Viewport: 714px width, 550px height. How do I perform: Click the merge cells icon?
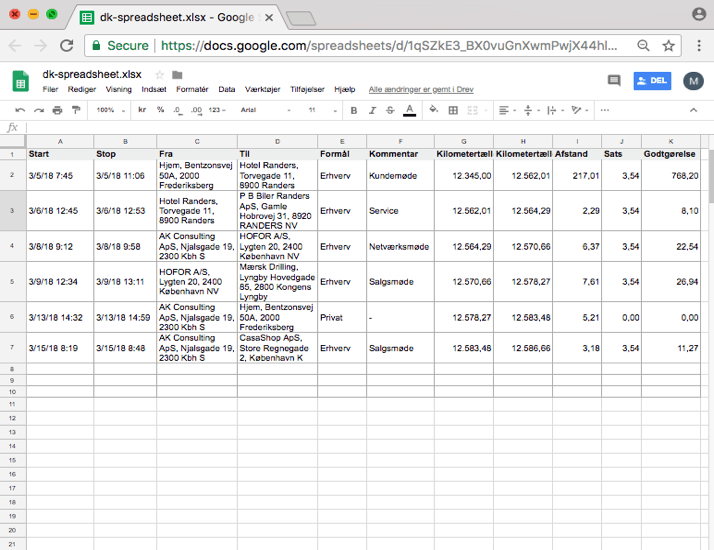coord(473,110)
